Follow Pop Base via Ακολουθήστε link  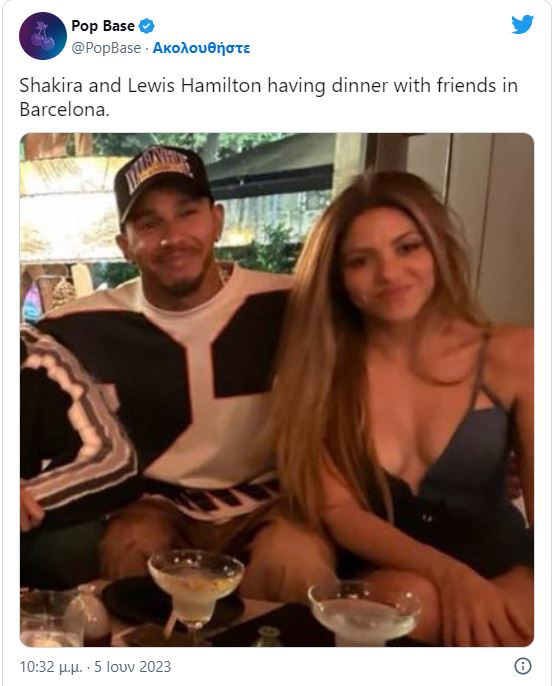(x=201, y=48)
